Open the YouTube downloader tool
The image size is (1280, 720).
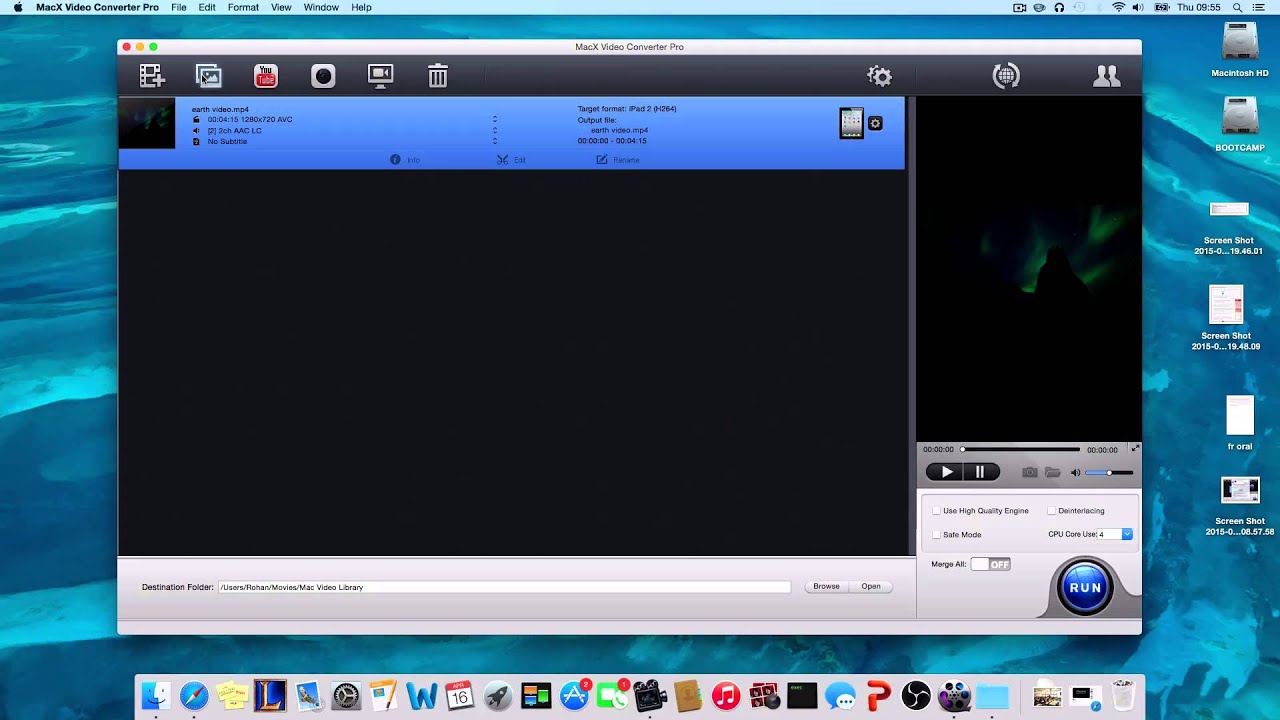point(266,76)
